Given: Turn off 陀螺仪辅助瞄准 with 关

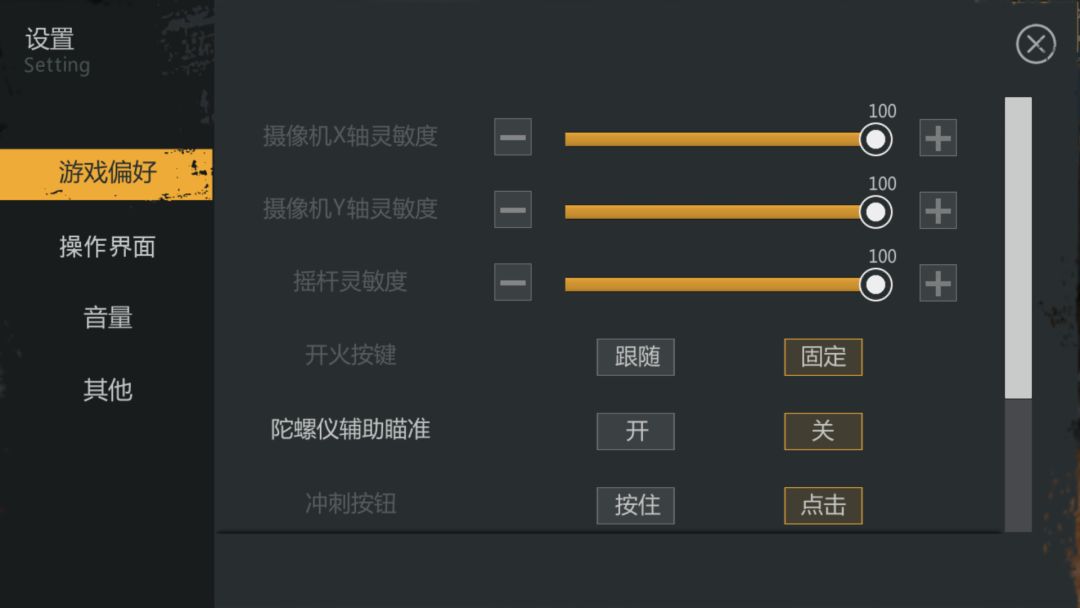Looking at the screenshot, I should [x=823, y=431].
